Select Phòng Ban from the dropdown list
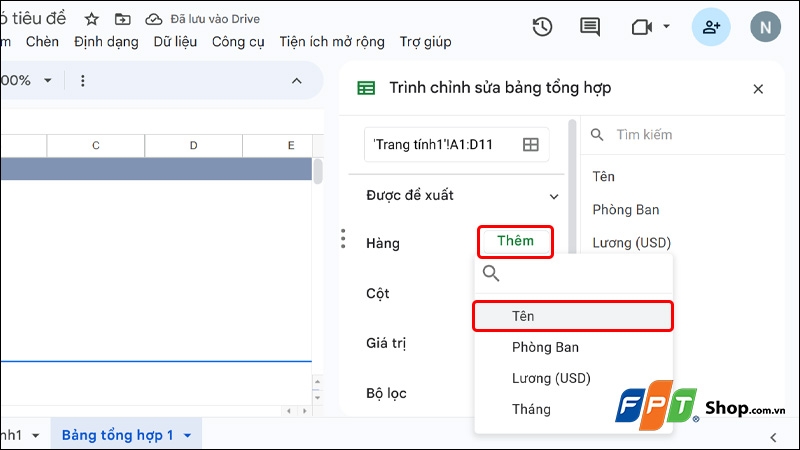Viewport: 800px width, 450px height. click(573, 347)
